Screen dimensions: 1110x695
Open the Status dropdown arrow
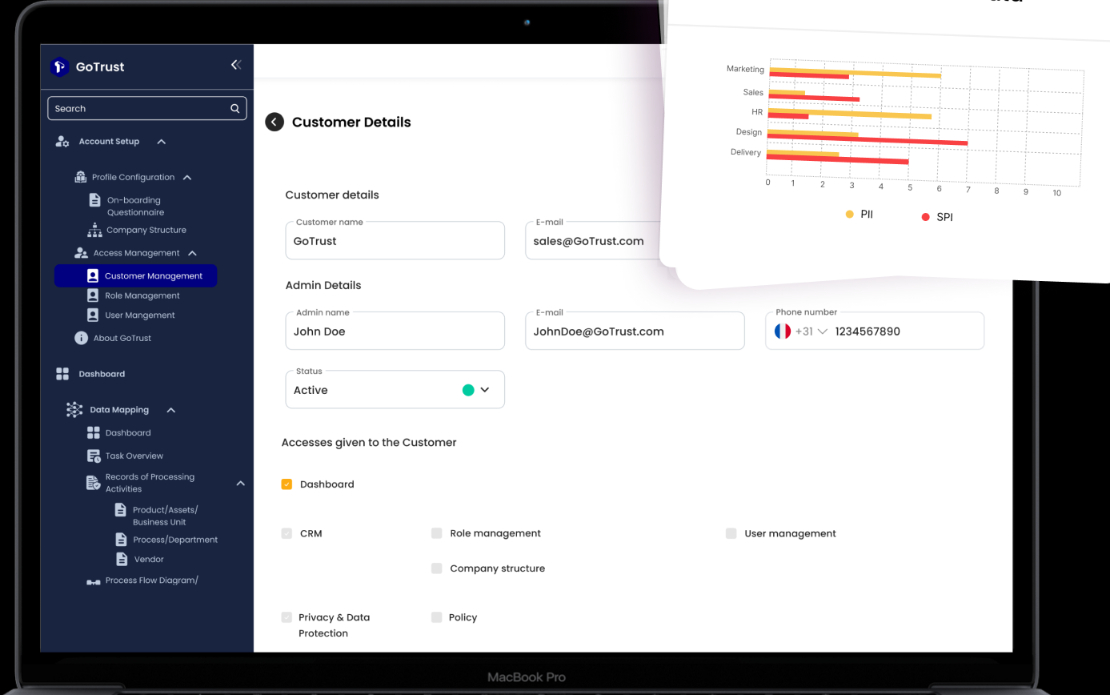(x=485, y=390)
